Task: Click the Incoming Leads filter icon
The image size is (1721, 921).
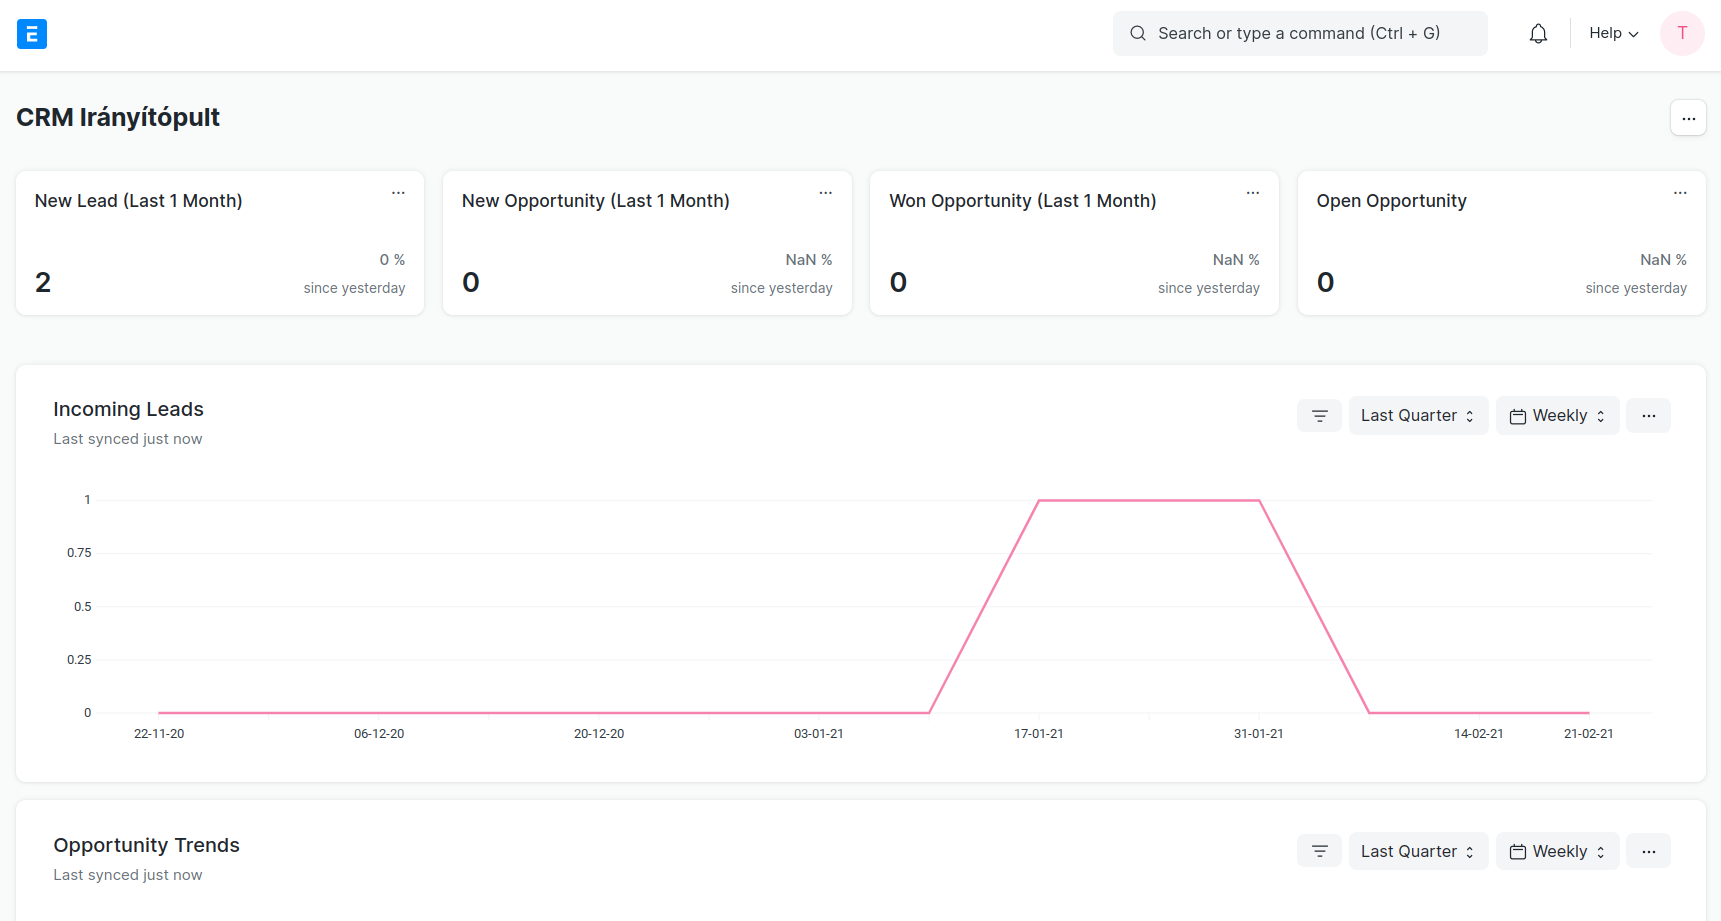Action: (x=1319, y=416)
